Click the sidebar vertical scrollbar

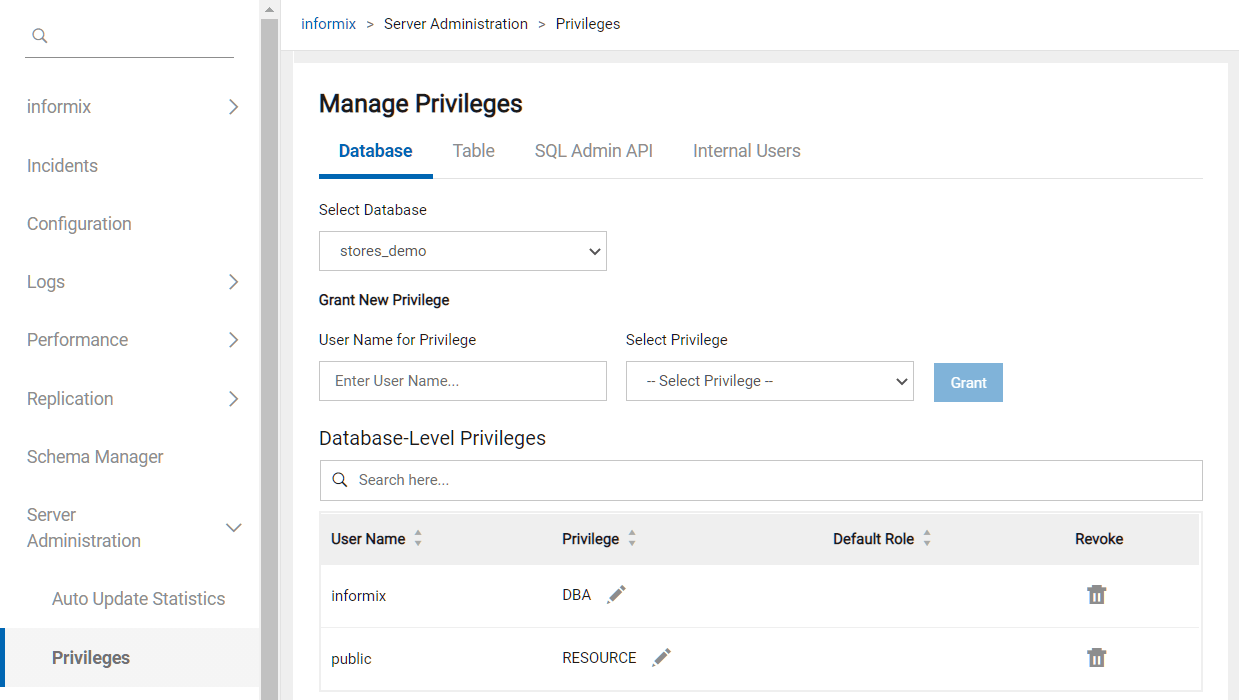pos(269,350)
